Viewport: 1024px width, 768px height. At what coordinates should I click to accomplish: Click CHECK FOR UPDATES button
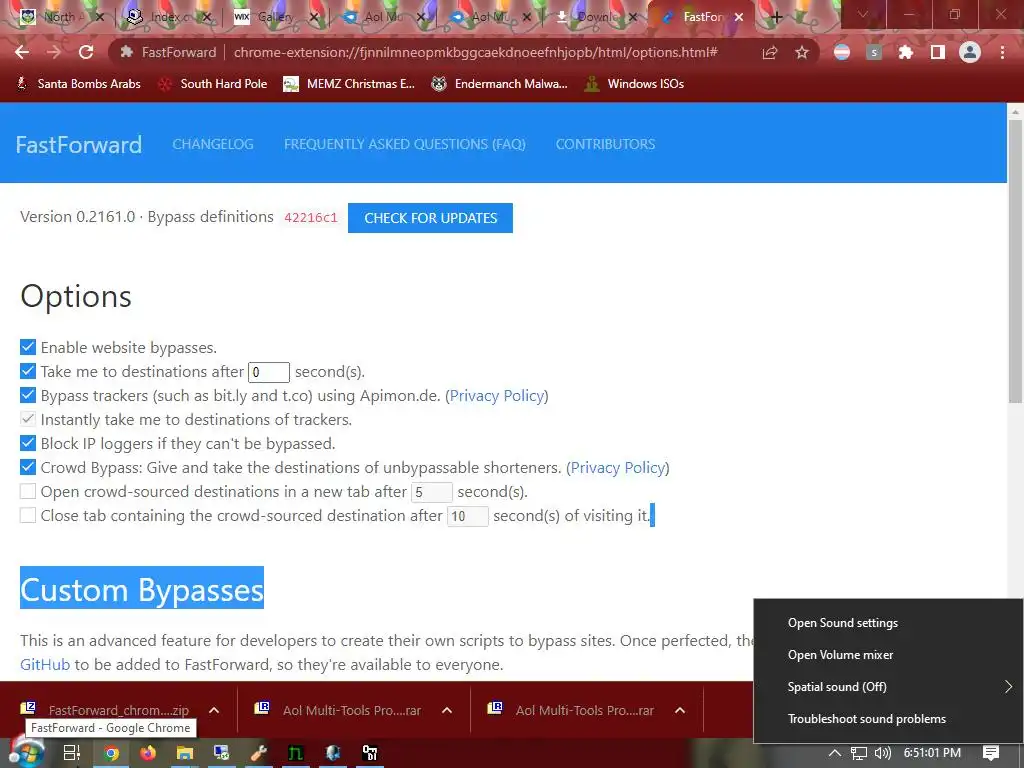coord(430,218)
